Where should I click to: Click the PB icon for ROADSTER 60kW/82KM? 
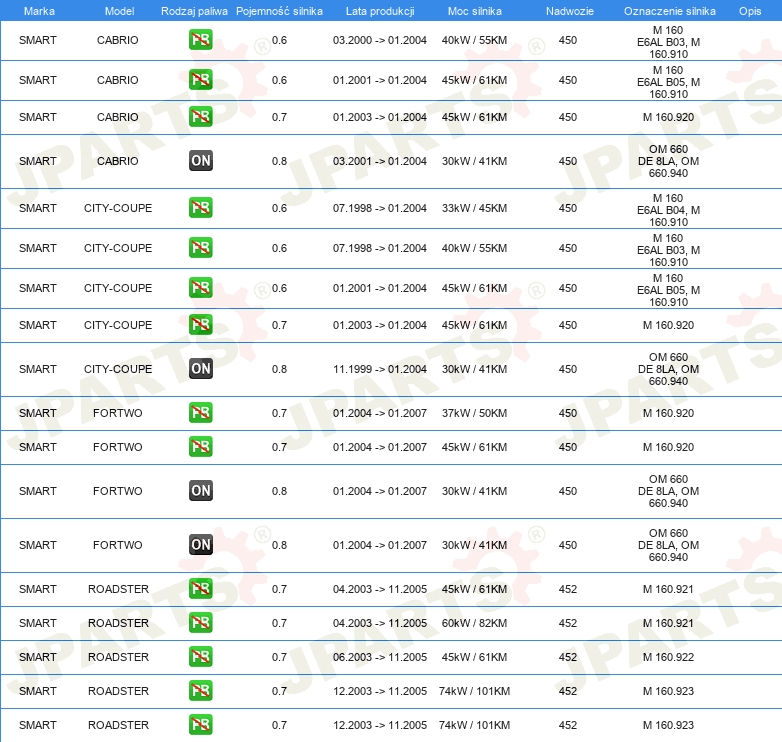(200, 623)
